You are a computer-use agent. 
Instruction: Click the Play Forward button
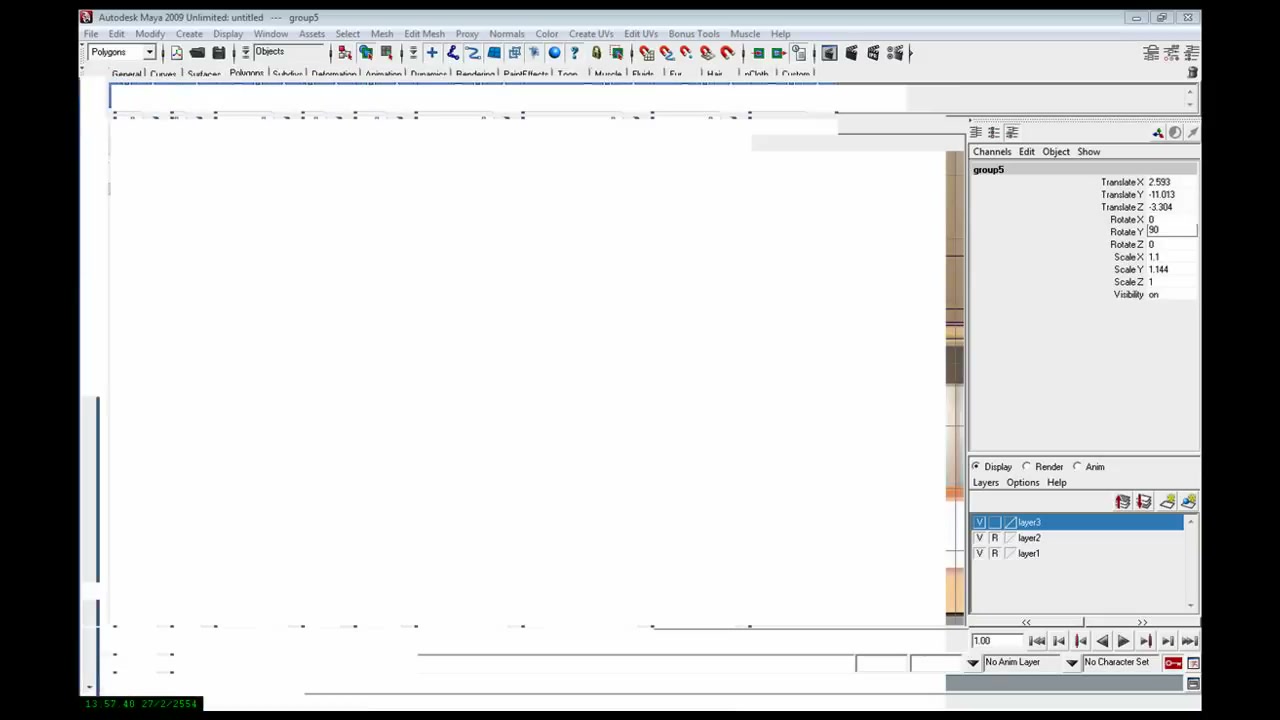pyautogui.click(x=1123, y=641)
